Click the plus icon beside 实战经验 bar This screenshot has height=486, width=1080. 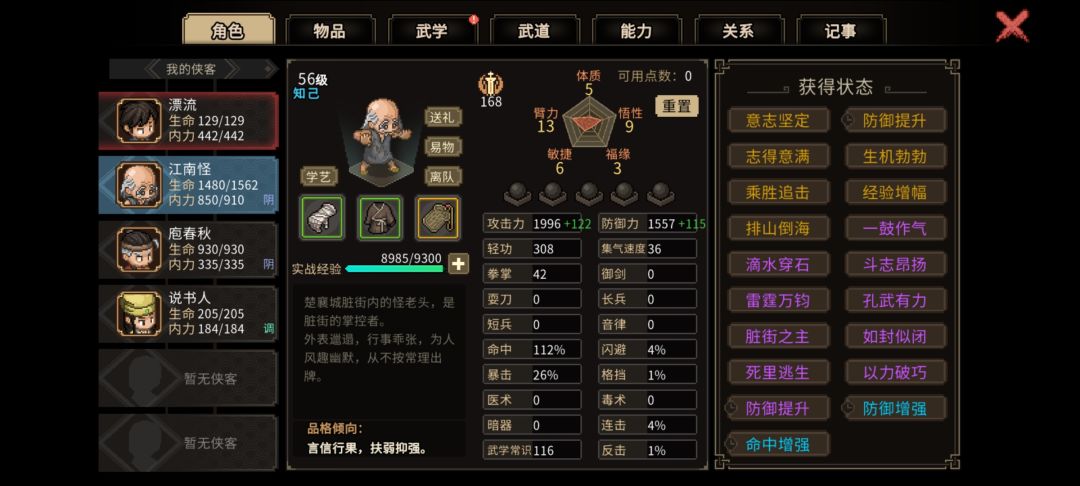pyautogui.click(x=459, y=264)
